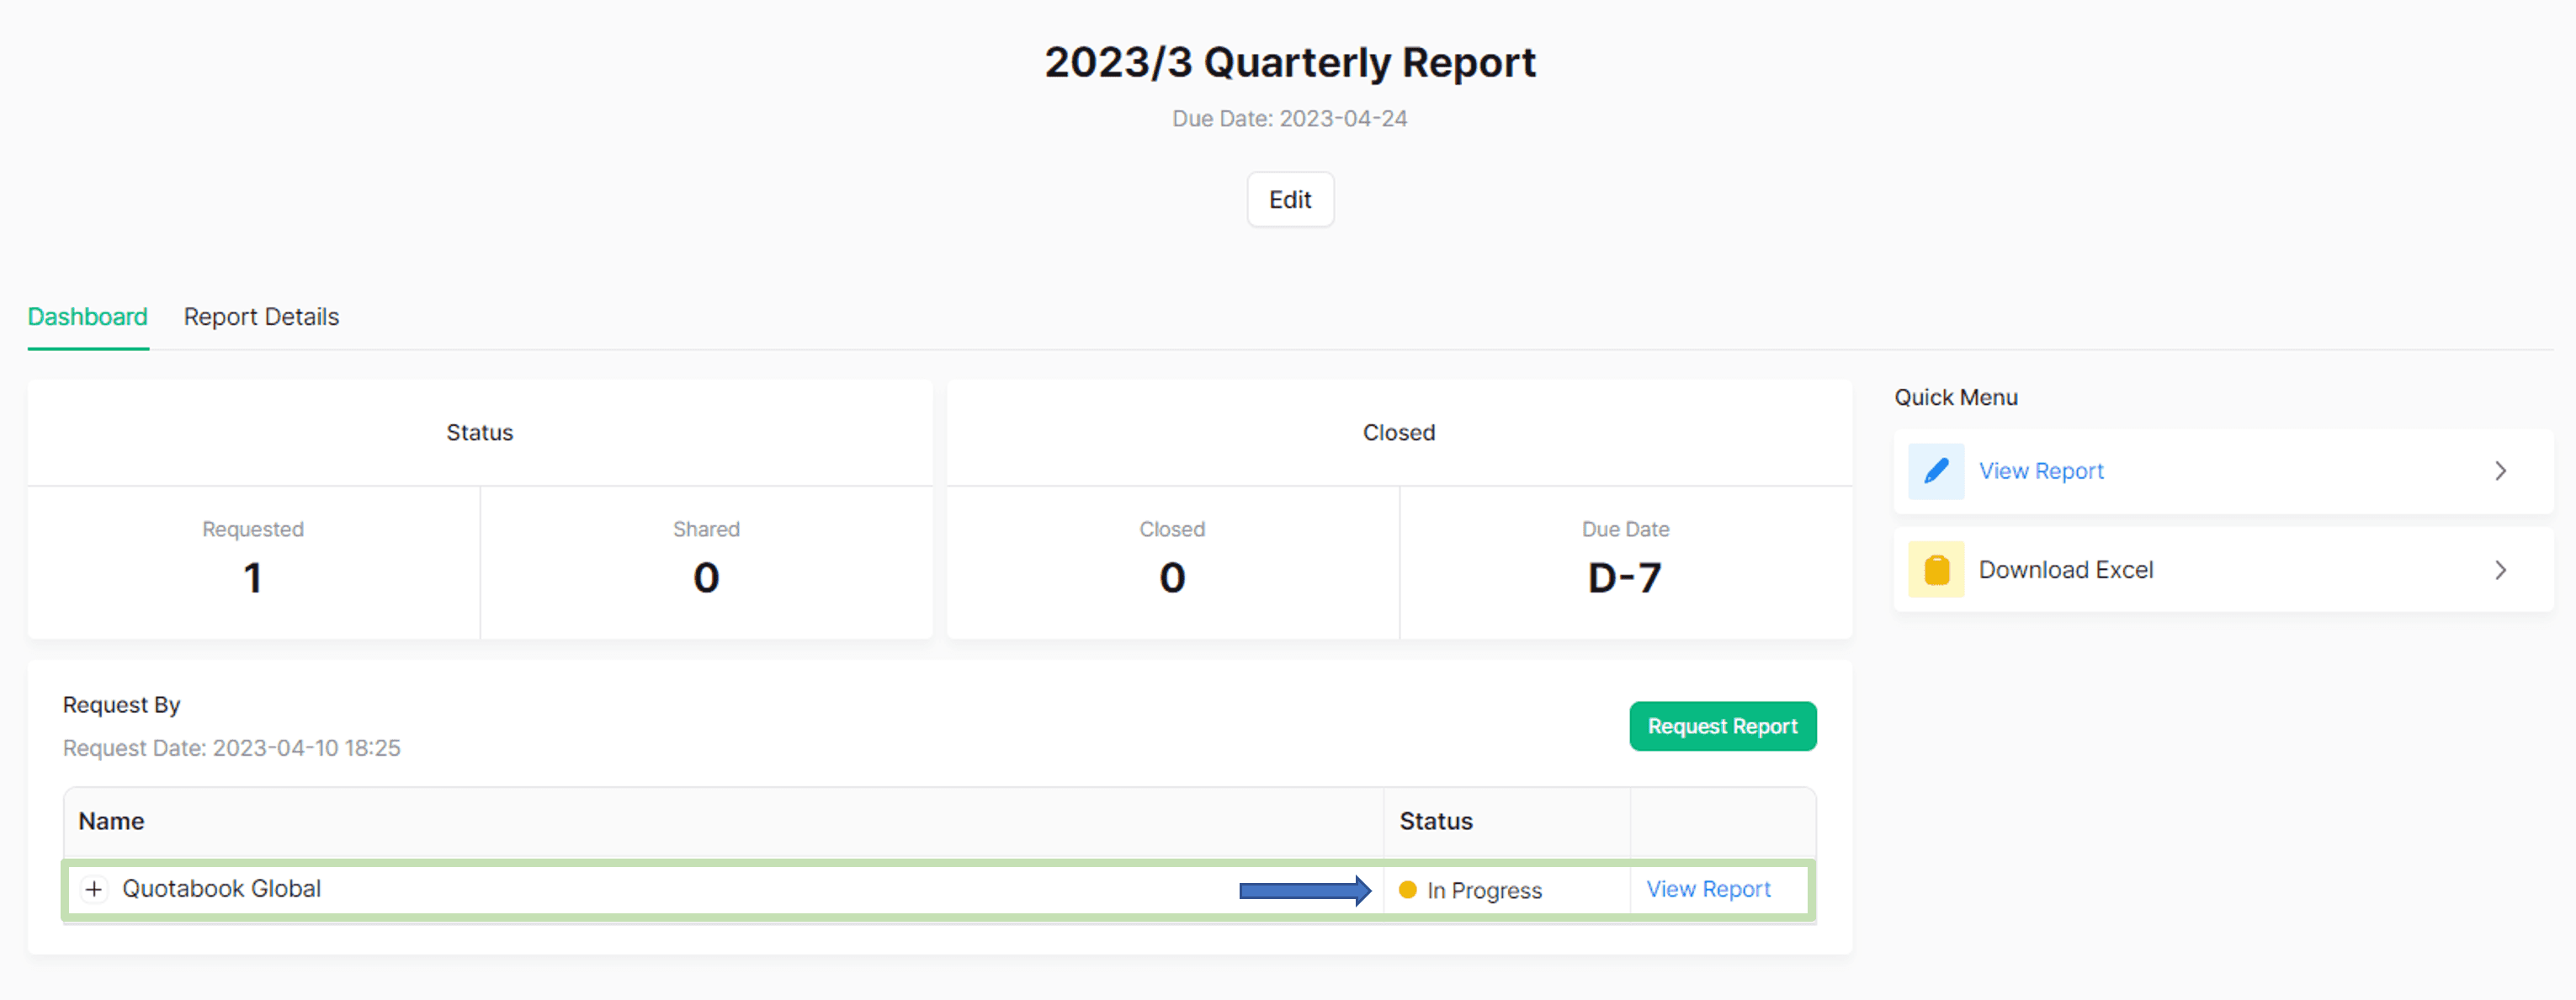Click the chevron next to View Report quick menu
Viewport: 2576px width, 1000px height.
coord(2501,470)
